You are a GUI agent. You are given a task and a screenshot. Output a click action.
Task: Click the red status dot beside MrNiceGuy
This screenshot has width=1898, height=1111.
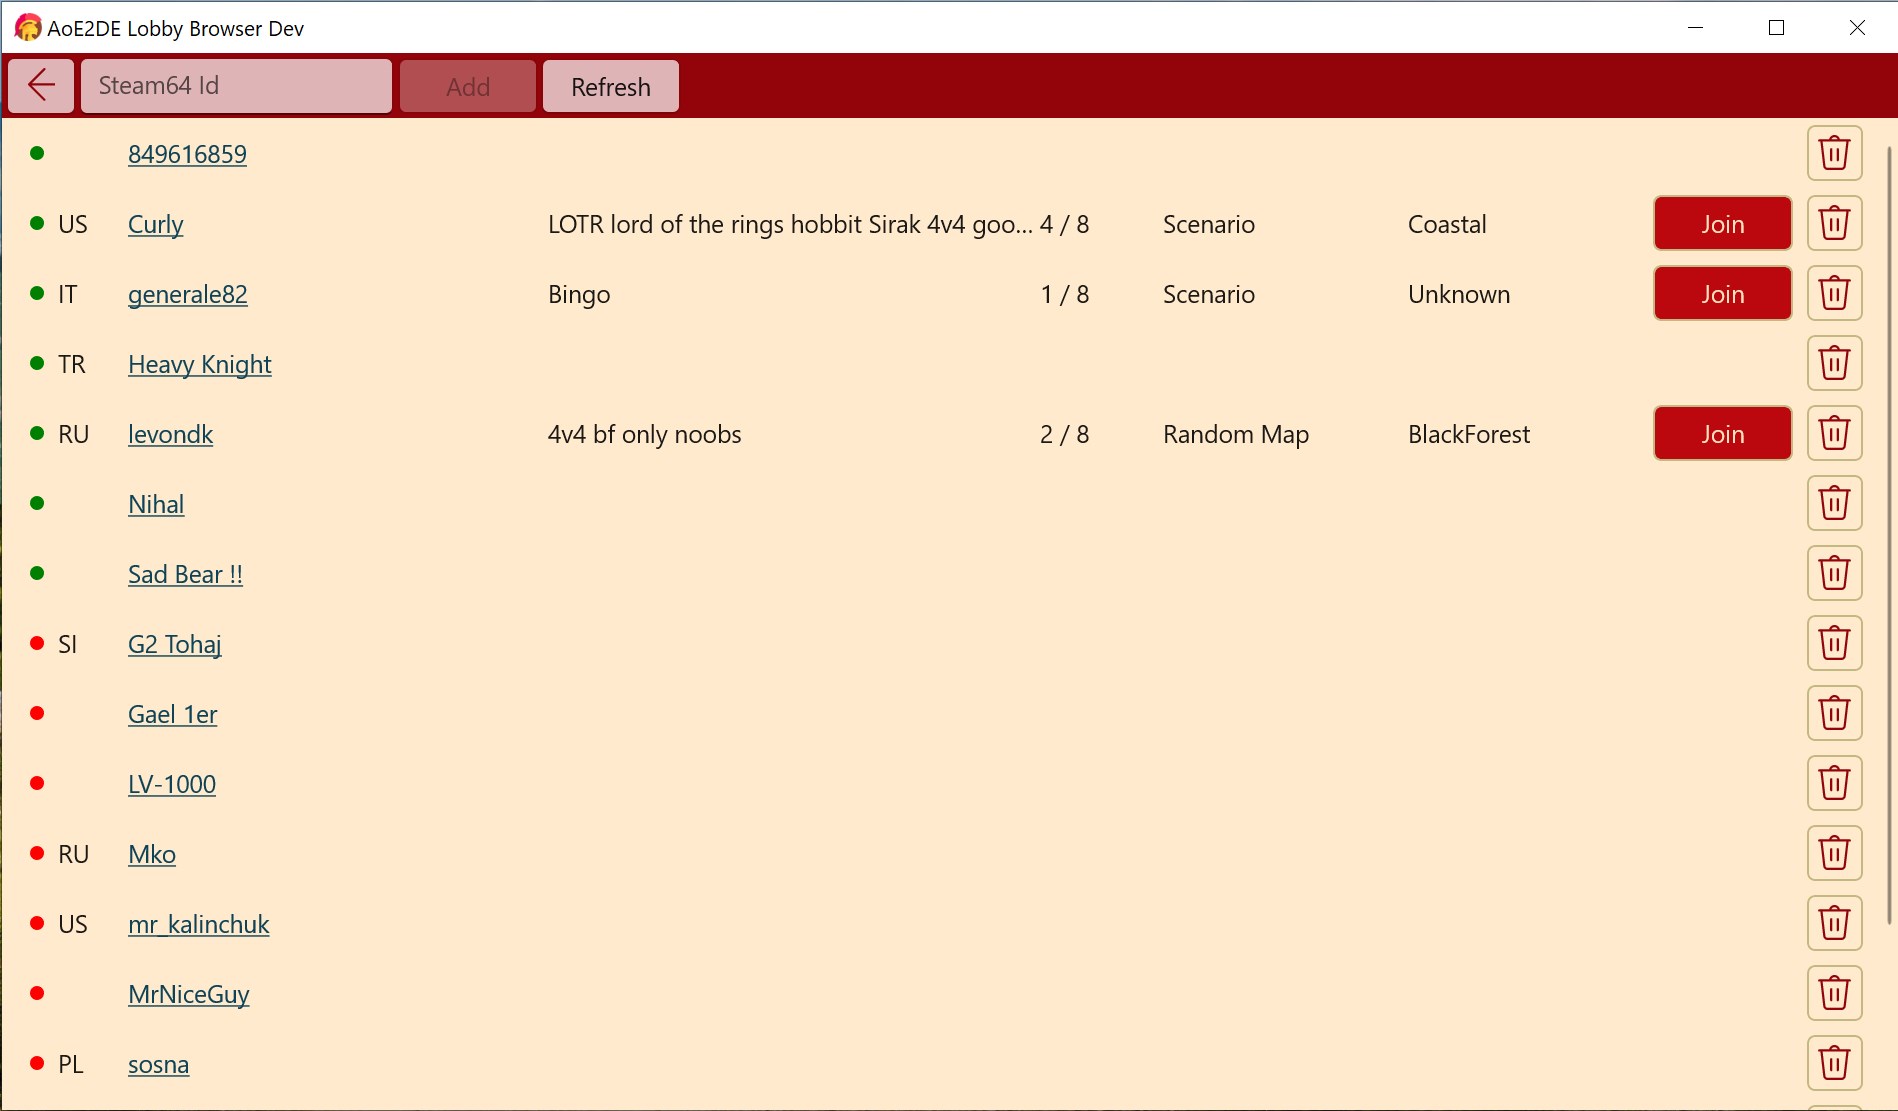click(x=37, y=993)
